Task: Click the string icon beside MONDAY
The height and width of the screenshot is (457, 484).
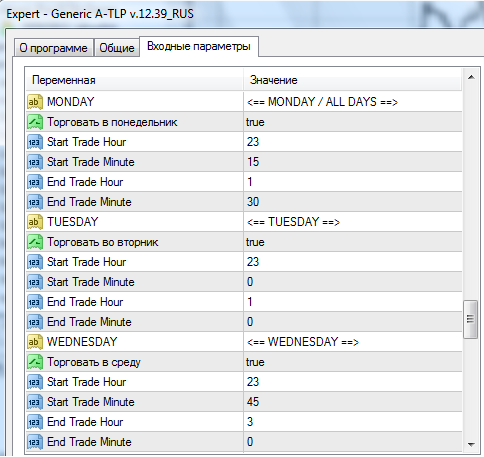Action: (35, 102)
